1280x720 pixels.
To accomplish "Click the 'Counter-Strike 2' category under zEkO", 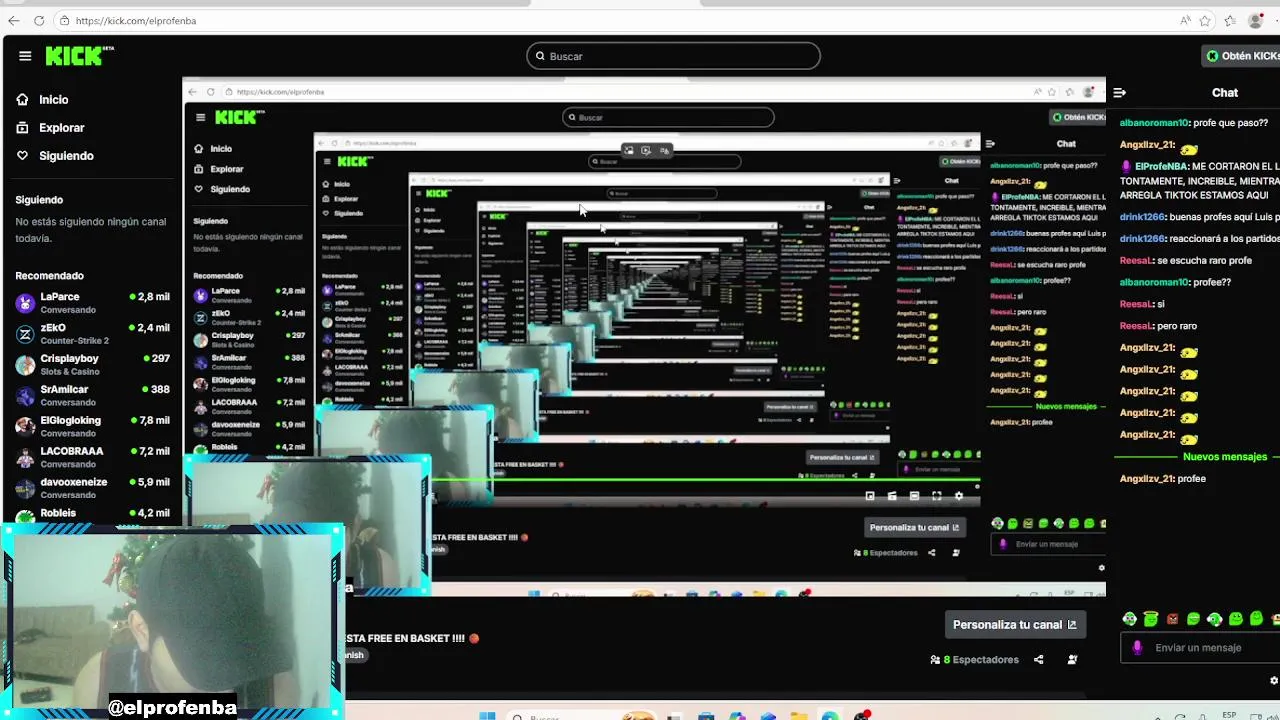I will point(75,341).
